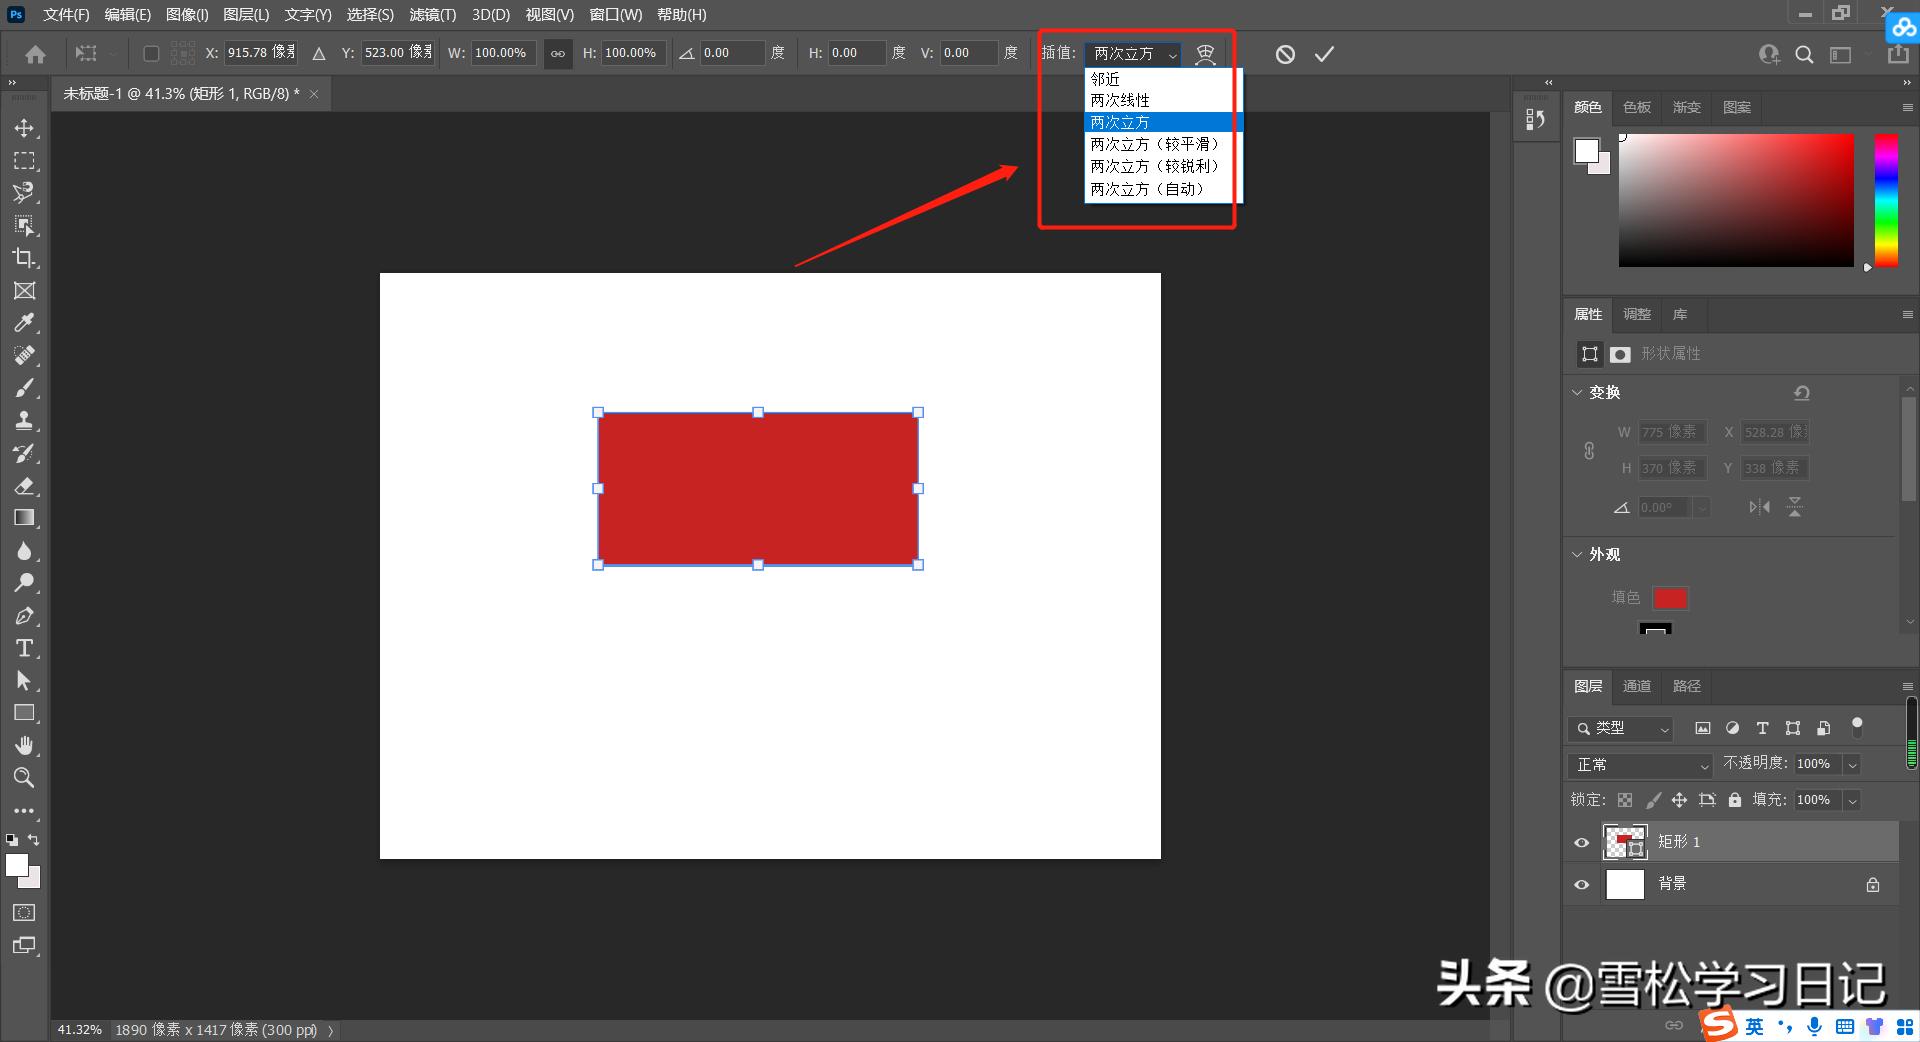Commit the transform with the checkmark
The height and width of the screenshot is (1042, 1920).
pyautogui.click(x=1324, y=54)
